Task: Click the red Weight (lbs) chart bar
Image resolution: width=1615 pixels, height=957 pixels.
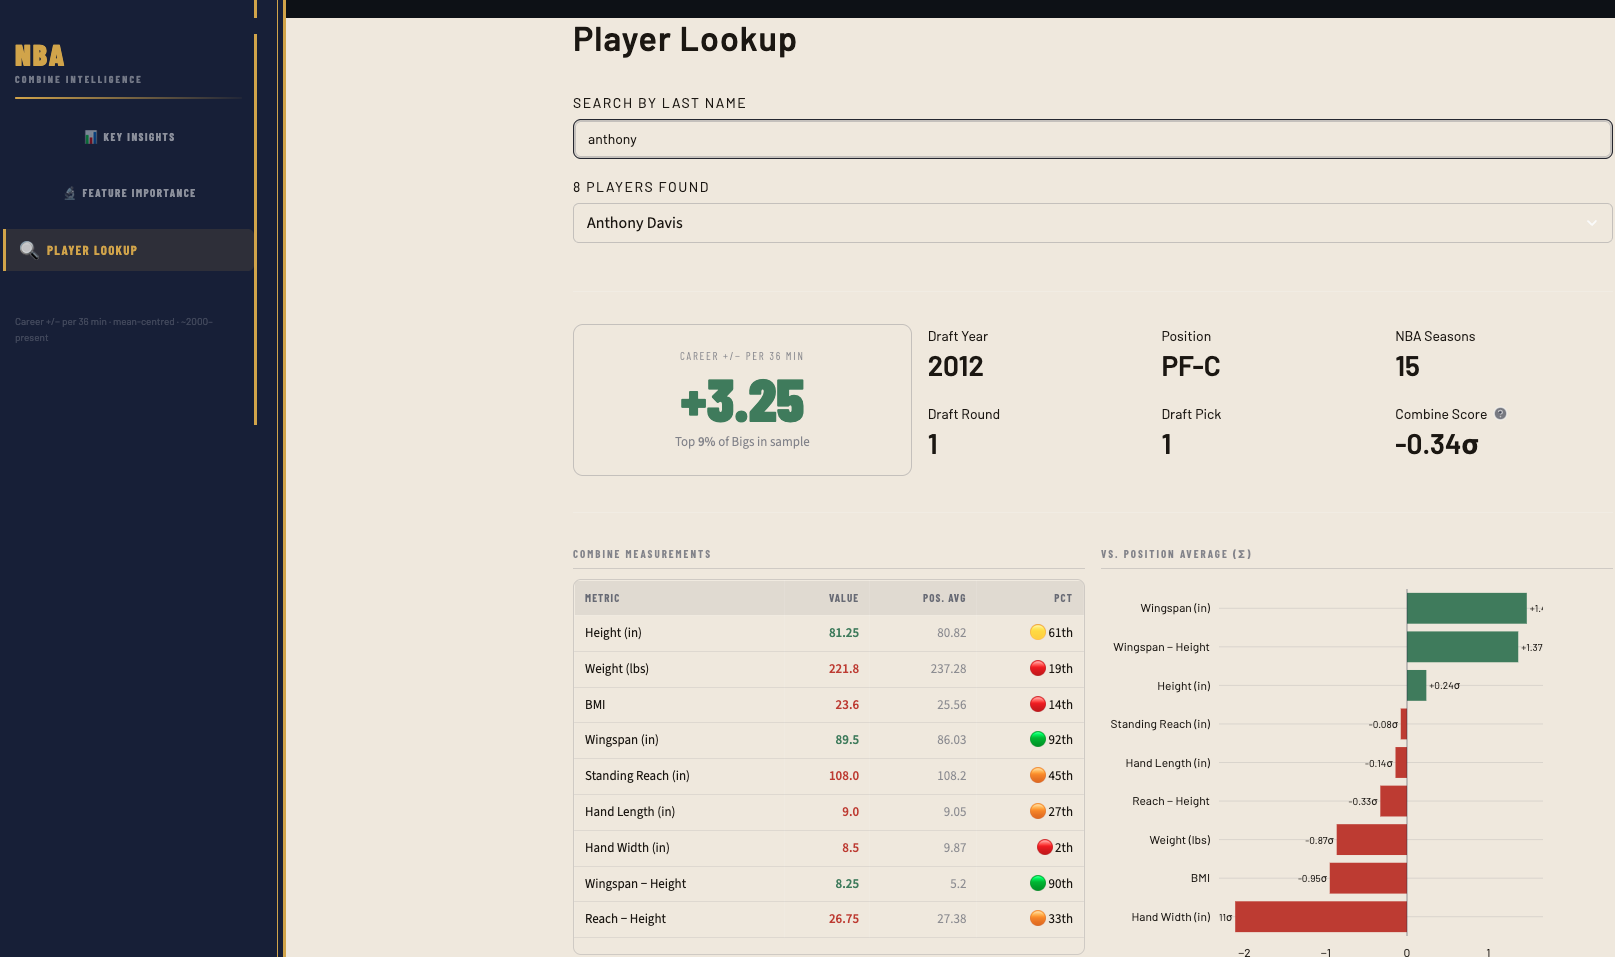Action: (x=1372, y=840)
